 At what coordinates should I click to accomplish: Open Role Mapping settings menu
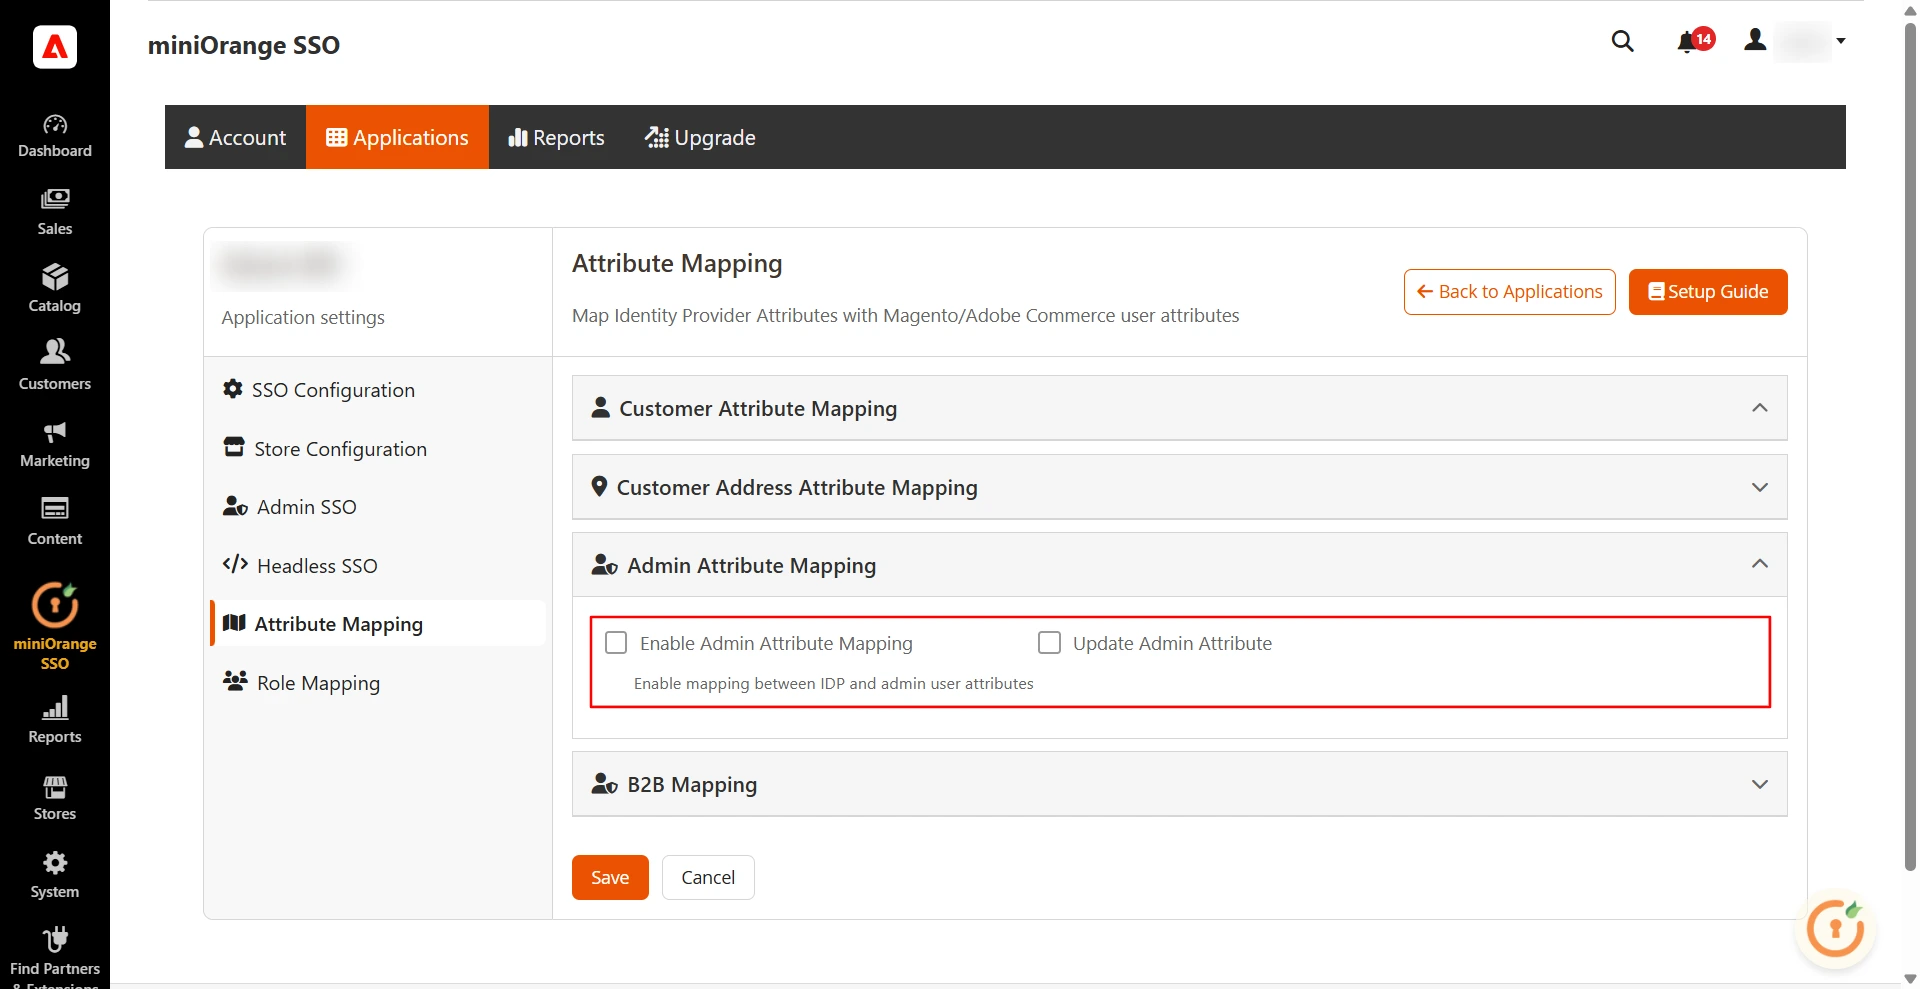tap(378, 683)
